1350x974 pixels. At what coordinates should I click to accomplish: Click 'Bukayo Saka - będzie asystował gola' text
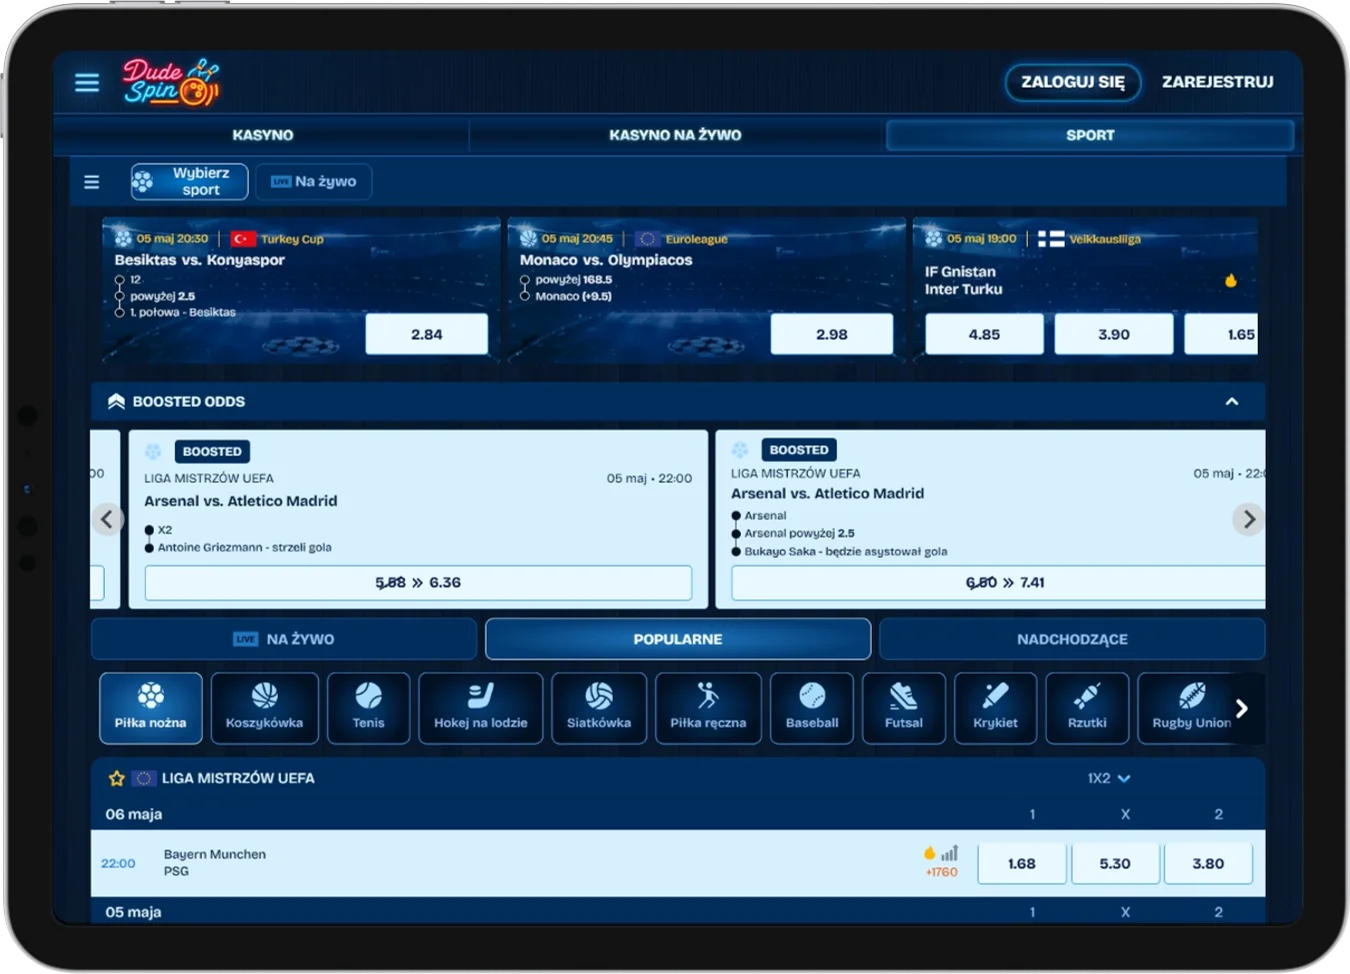tap(846, 551)
